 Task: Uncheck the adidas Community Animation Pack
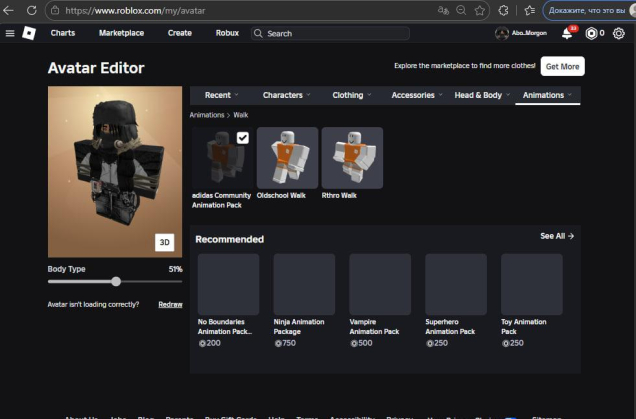click(242, 138)
